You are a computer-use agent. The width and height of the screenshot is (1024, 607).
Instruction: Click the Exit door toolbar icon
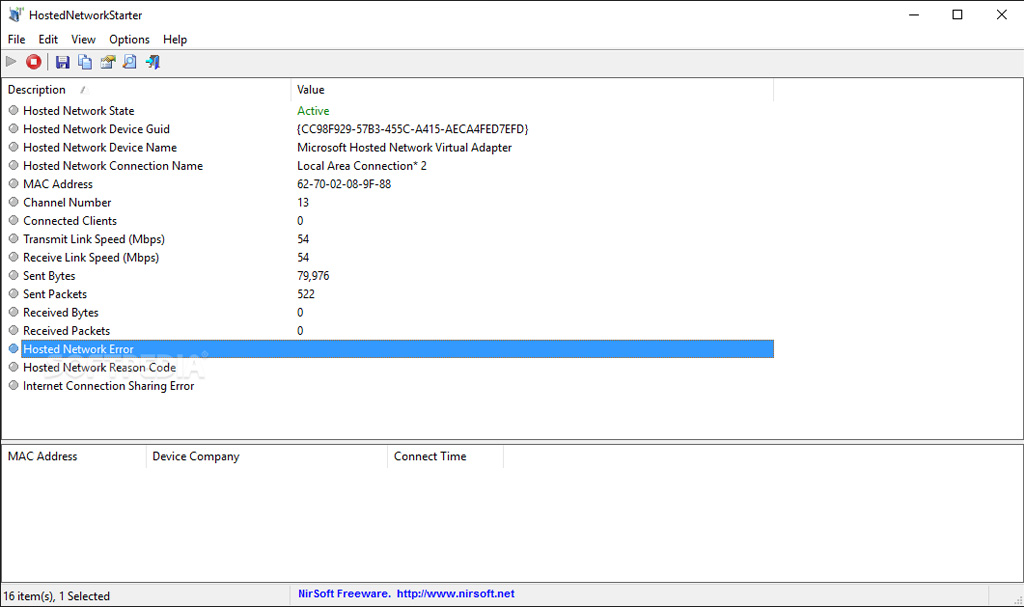[x=152, y=62]
